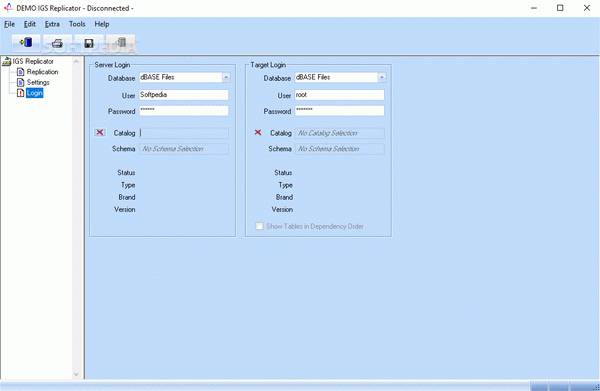
Task: Click the application logo in title bar
Action: point(8,8)
